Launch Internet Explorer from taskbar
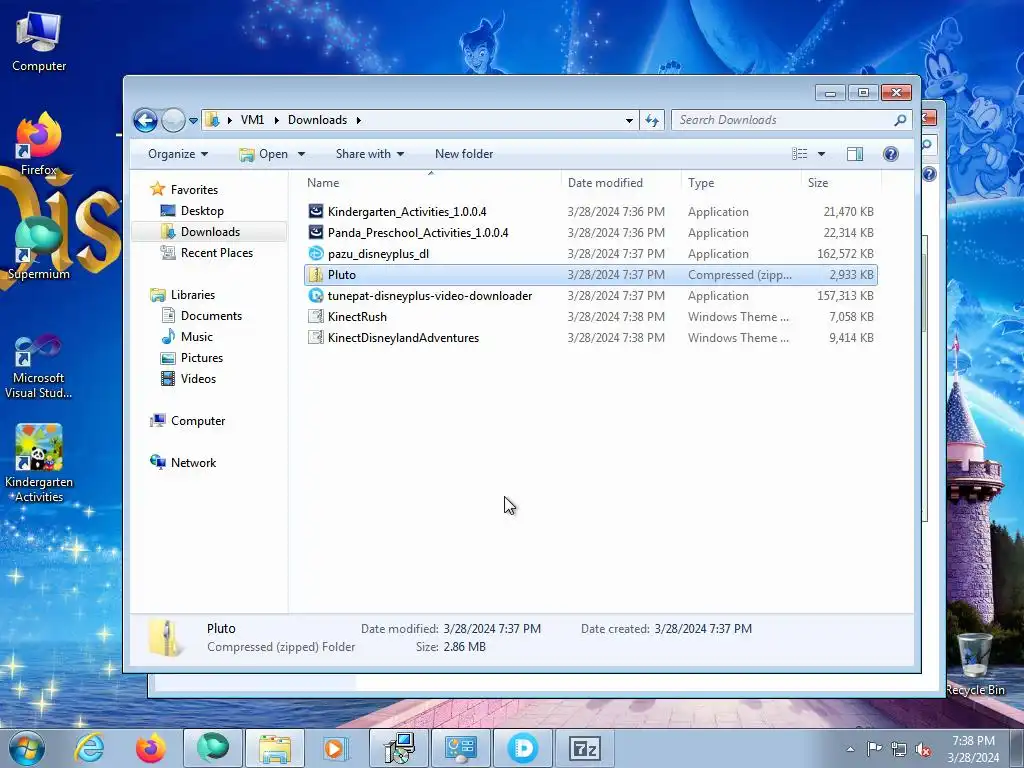Viewport: 1024px width, 768px height. pos(89,748)
